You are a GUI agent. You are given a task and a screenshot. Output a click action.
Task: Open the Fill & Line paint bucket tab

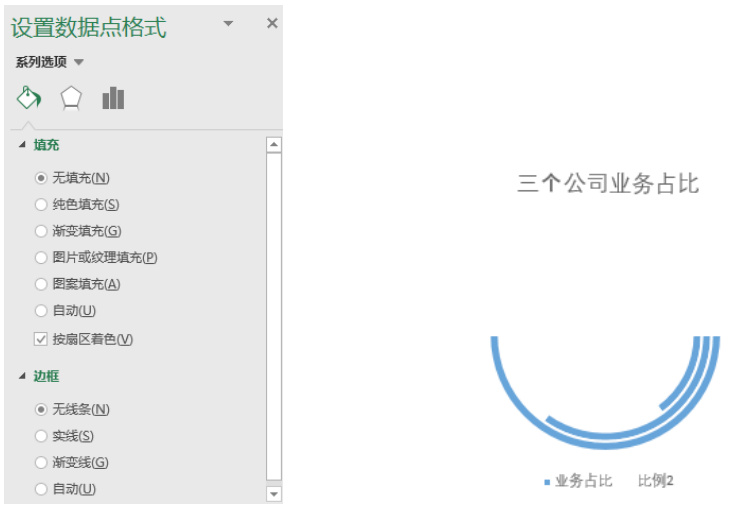(29, 98)
